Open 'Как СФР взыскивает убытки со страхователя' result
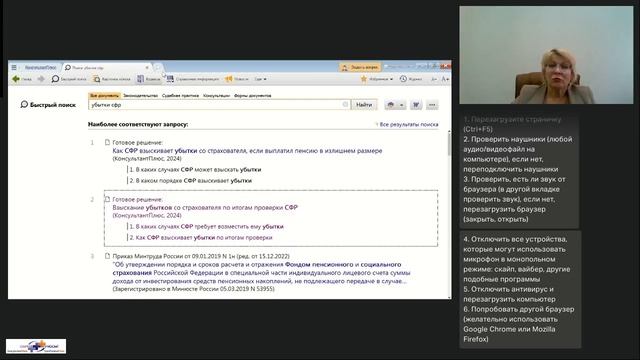 pyautogui.click(x=247, y=151)
